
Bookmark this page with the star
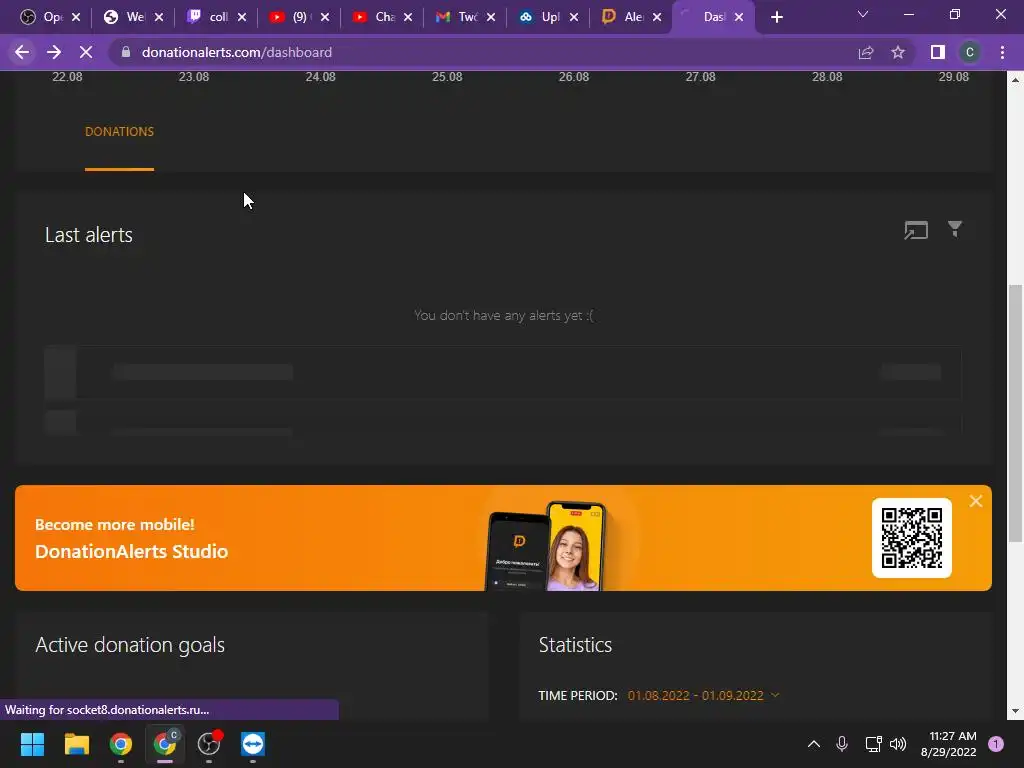coord(898,52)
